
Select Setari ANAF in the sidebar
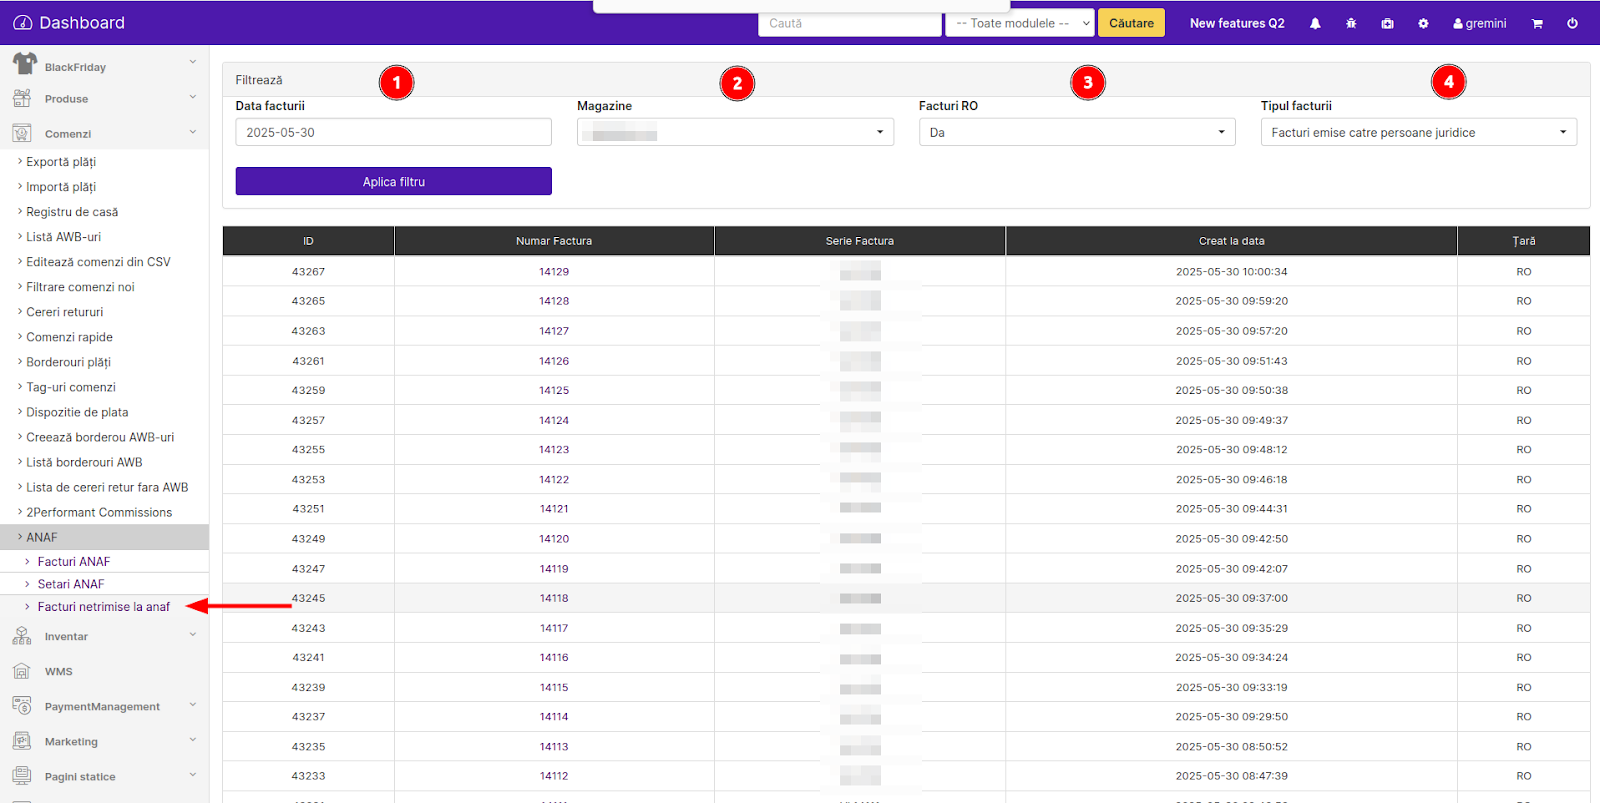click(70, 584)
